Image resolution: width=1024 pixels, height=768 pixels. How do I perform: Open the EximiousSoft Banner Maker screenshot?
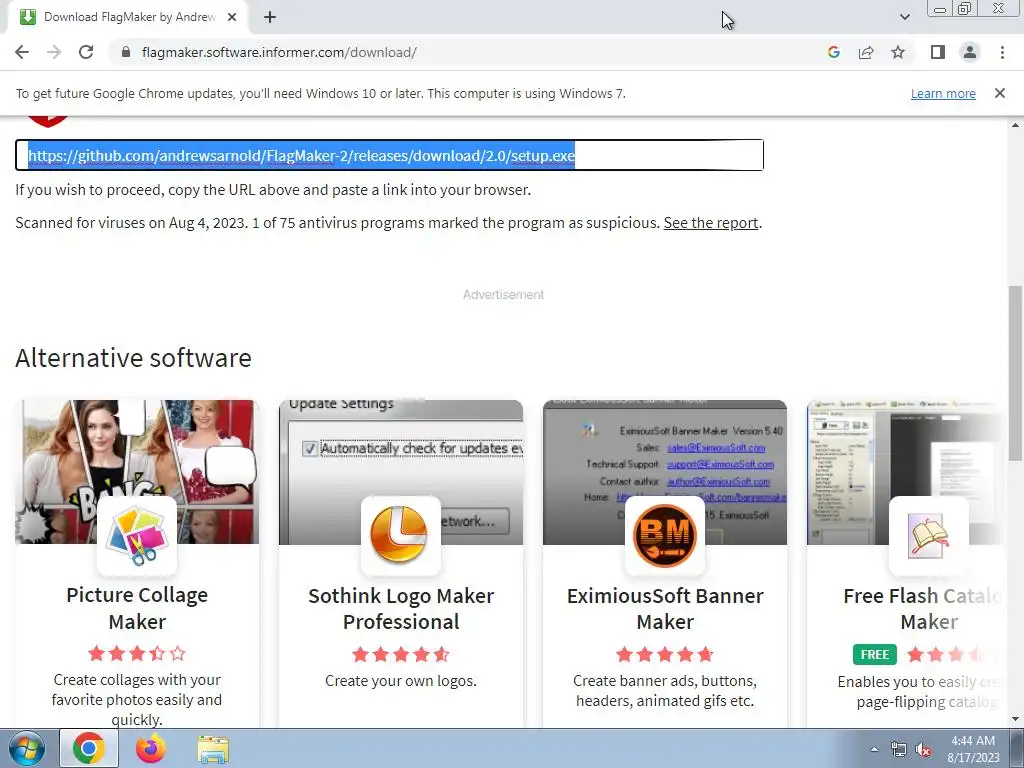pyautogui.click(x=665, y=472)
